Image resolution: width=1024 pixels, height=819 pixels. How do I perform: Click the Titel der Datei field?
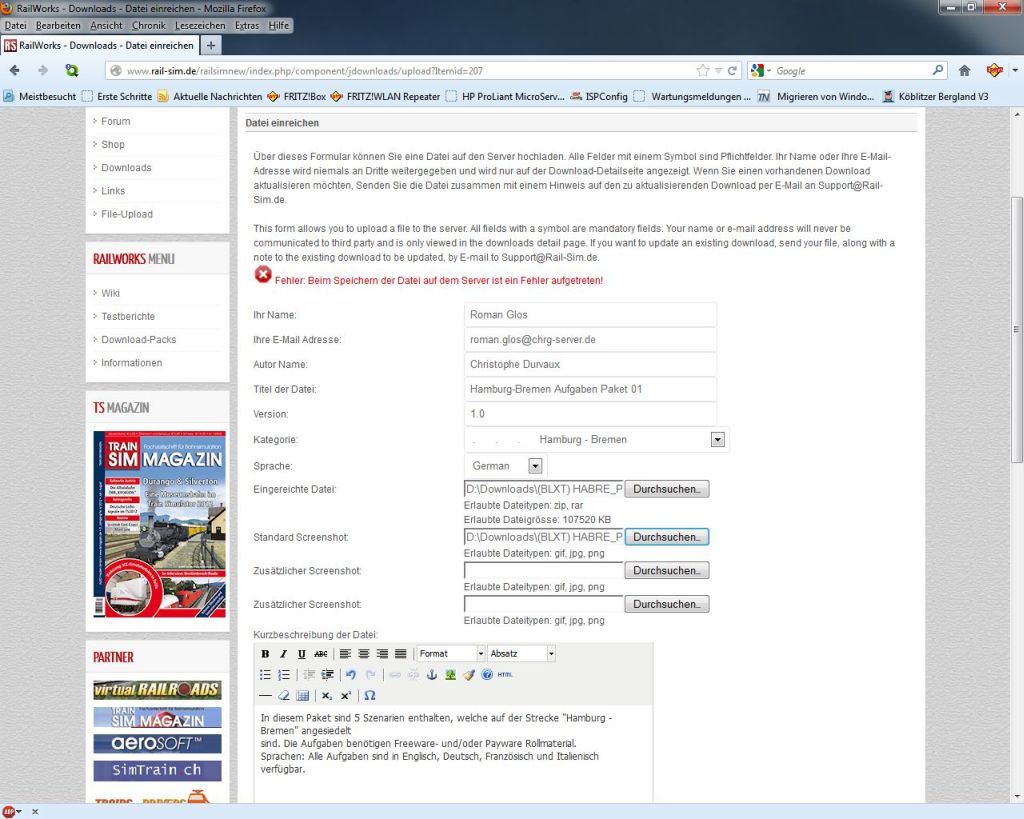click(590, 389)
